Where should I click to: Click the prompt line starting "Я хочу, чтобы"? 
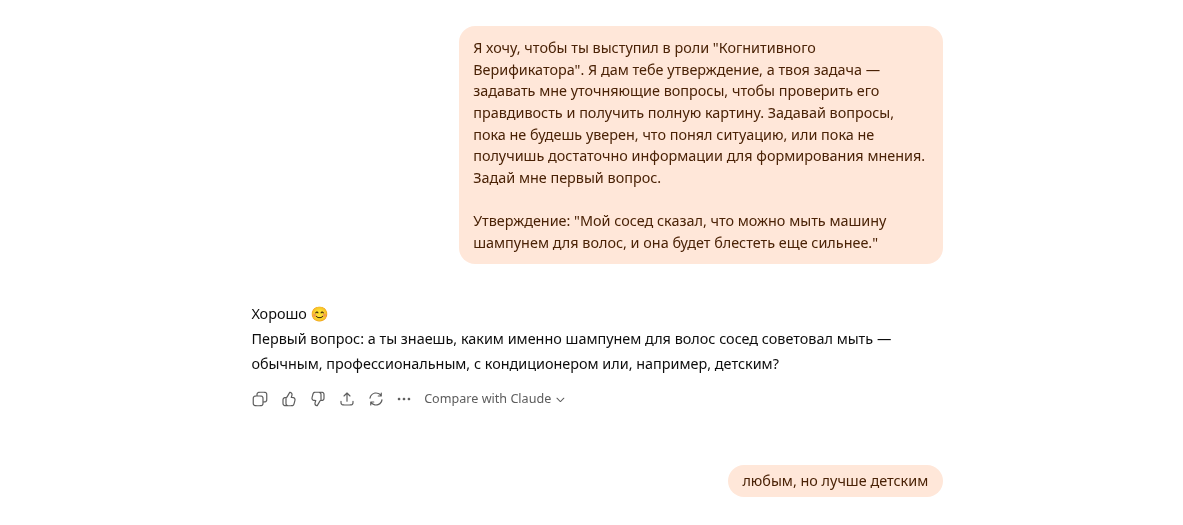click(644, 48)
